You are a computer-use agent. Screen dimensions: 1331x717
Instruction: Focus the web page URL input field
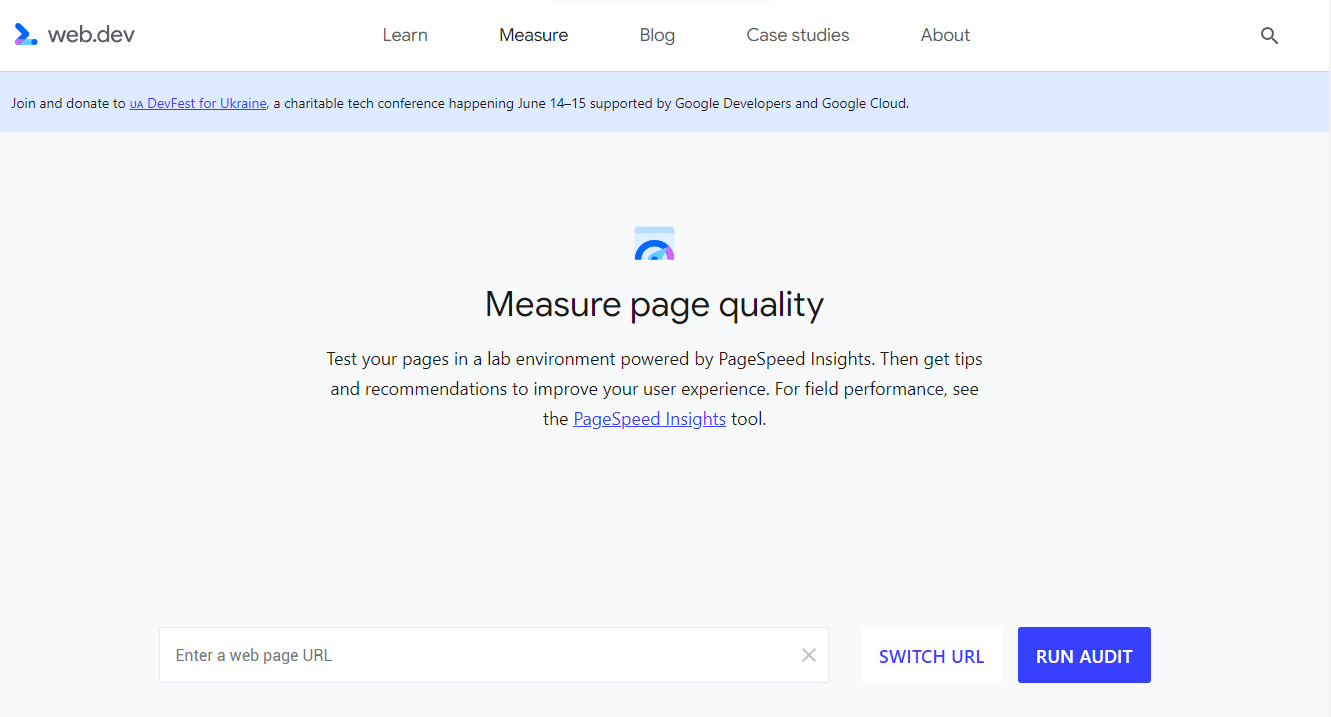coord(450,655)
